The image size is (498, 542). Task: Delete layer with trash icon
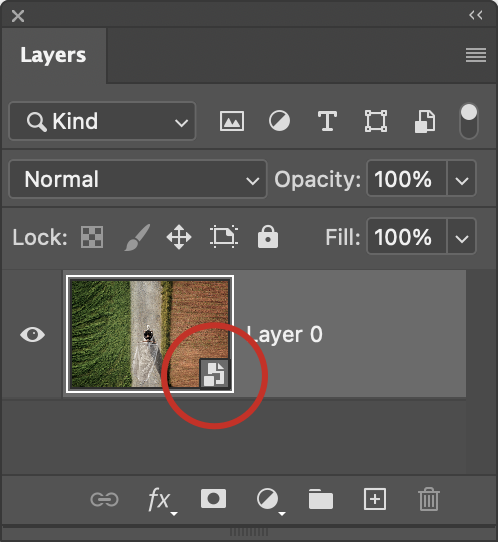[x=429, y=499]
